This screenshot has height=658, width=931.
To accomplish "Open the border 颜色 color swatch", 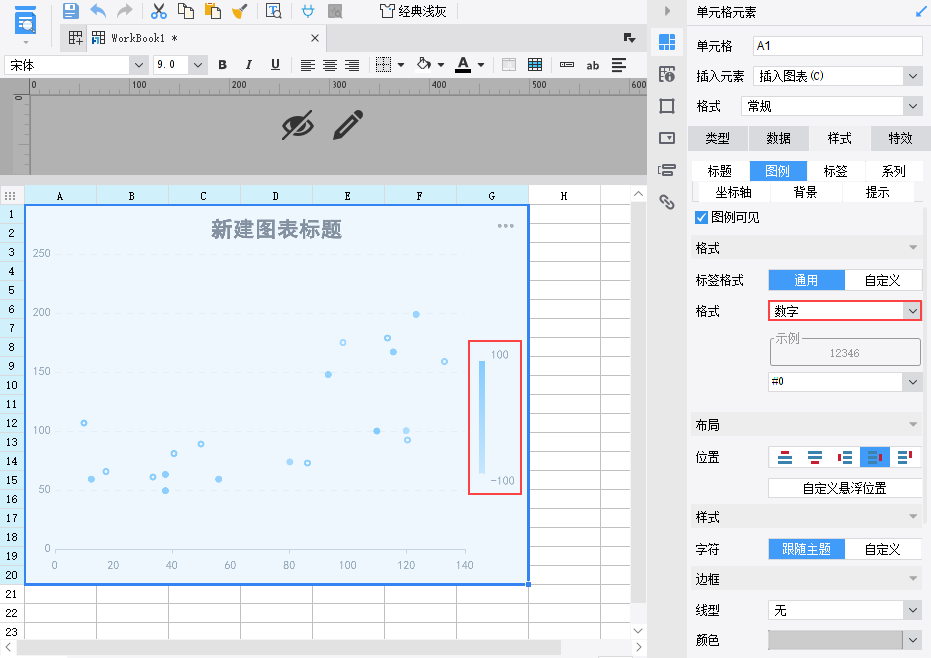I will pyautogui.click(x=844, y=640).
